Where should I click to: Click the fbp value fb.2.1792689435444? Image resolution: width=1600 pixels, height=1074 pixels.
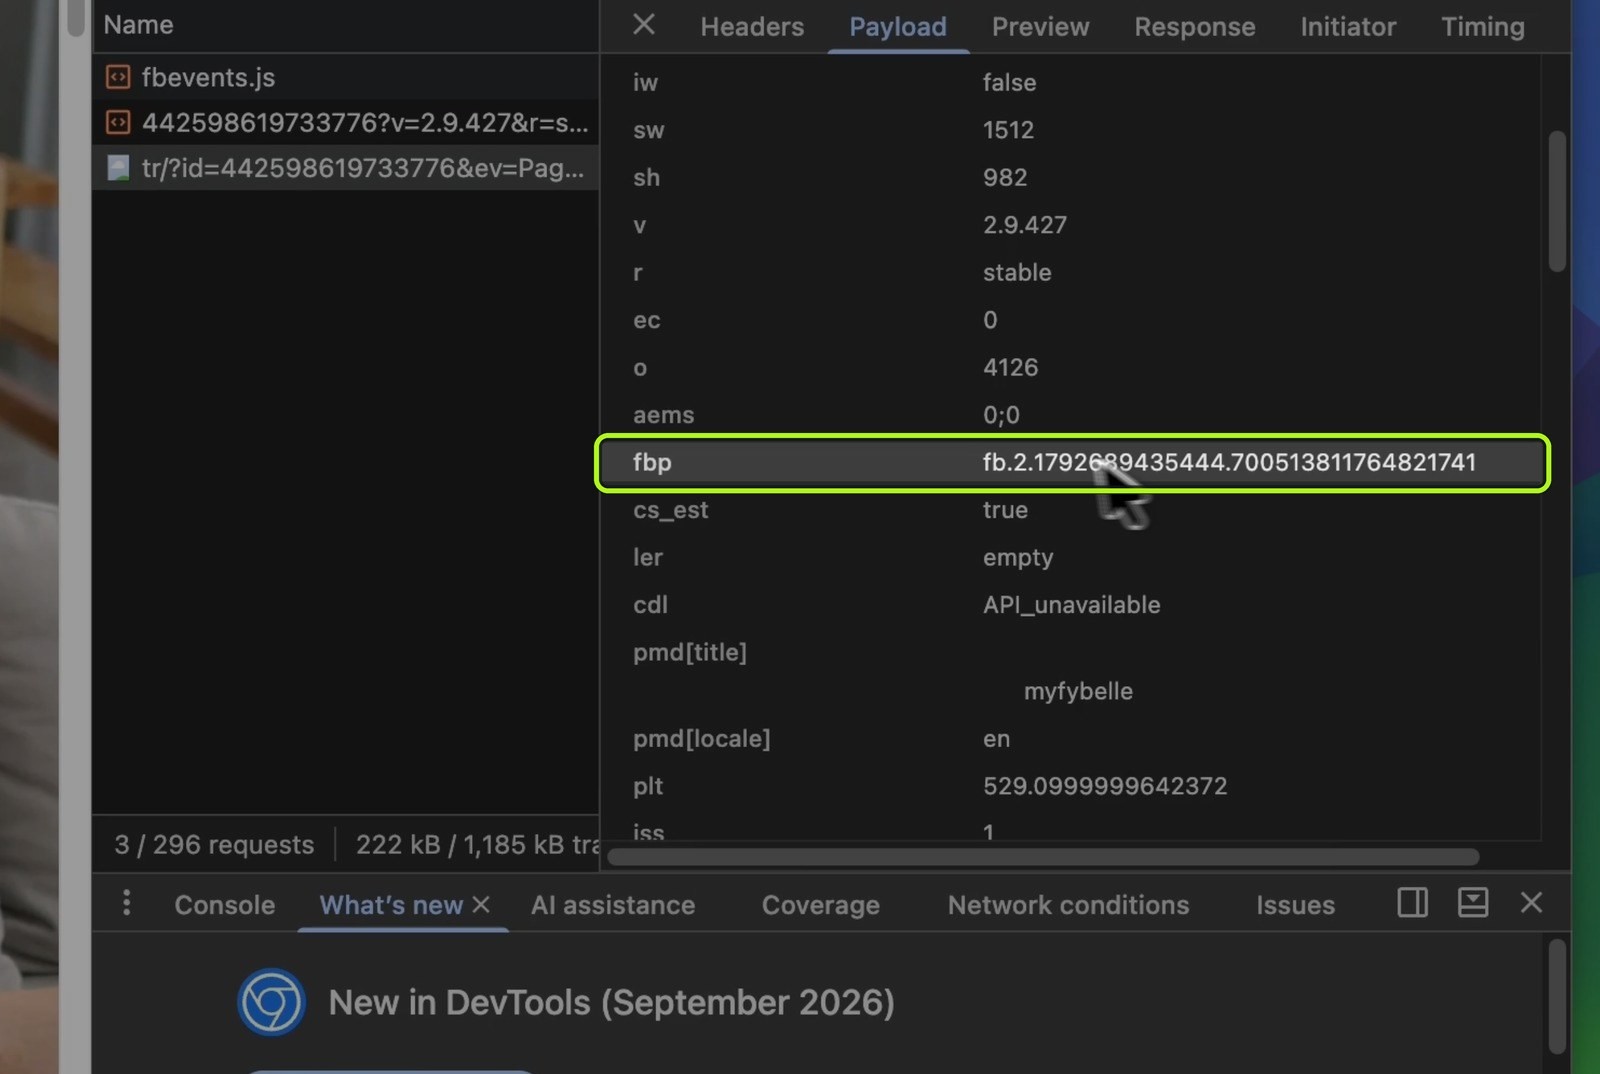pyautogui.click(x=1229, y=462)
